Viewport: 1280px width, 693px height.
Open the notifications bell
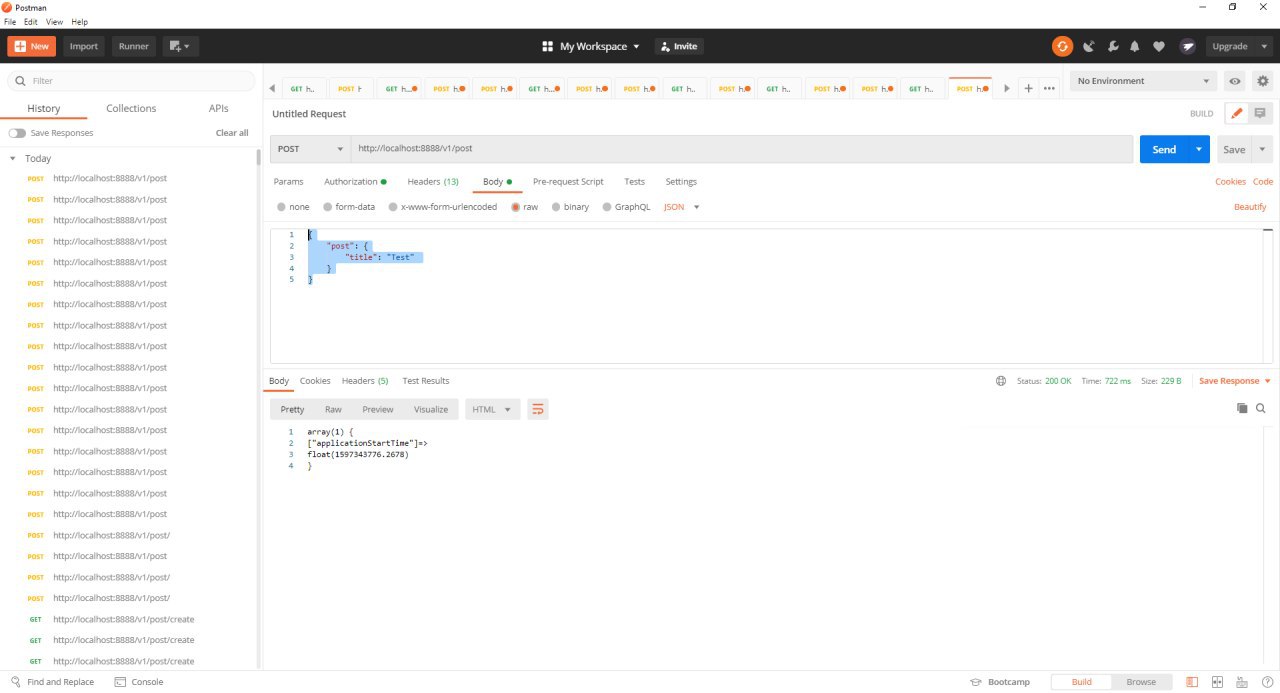(x=1135, y=46)
